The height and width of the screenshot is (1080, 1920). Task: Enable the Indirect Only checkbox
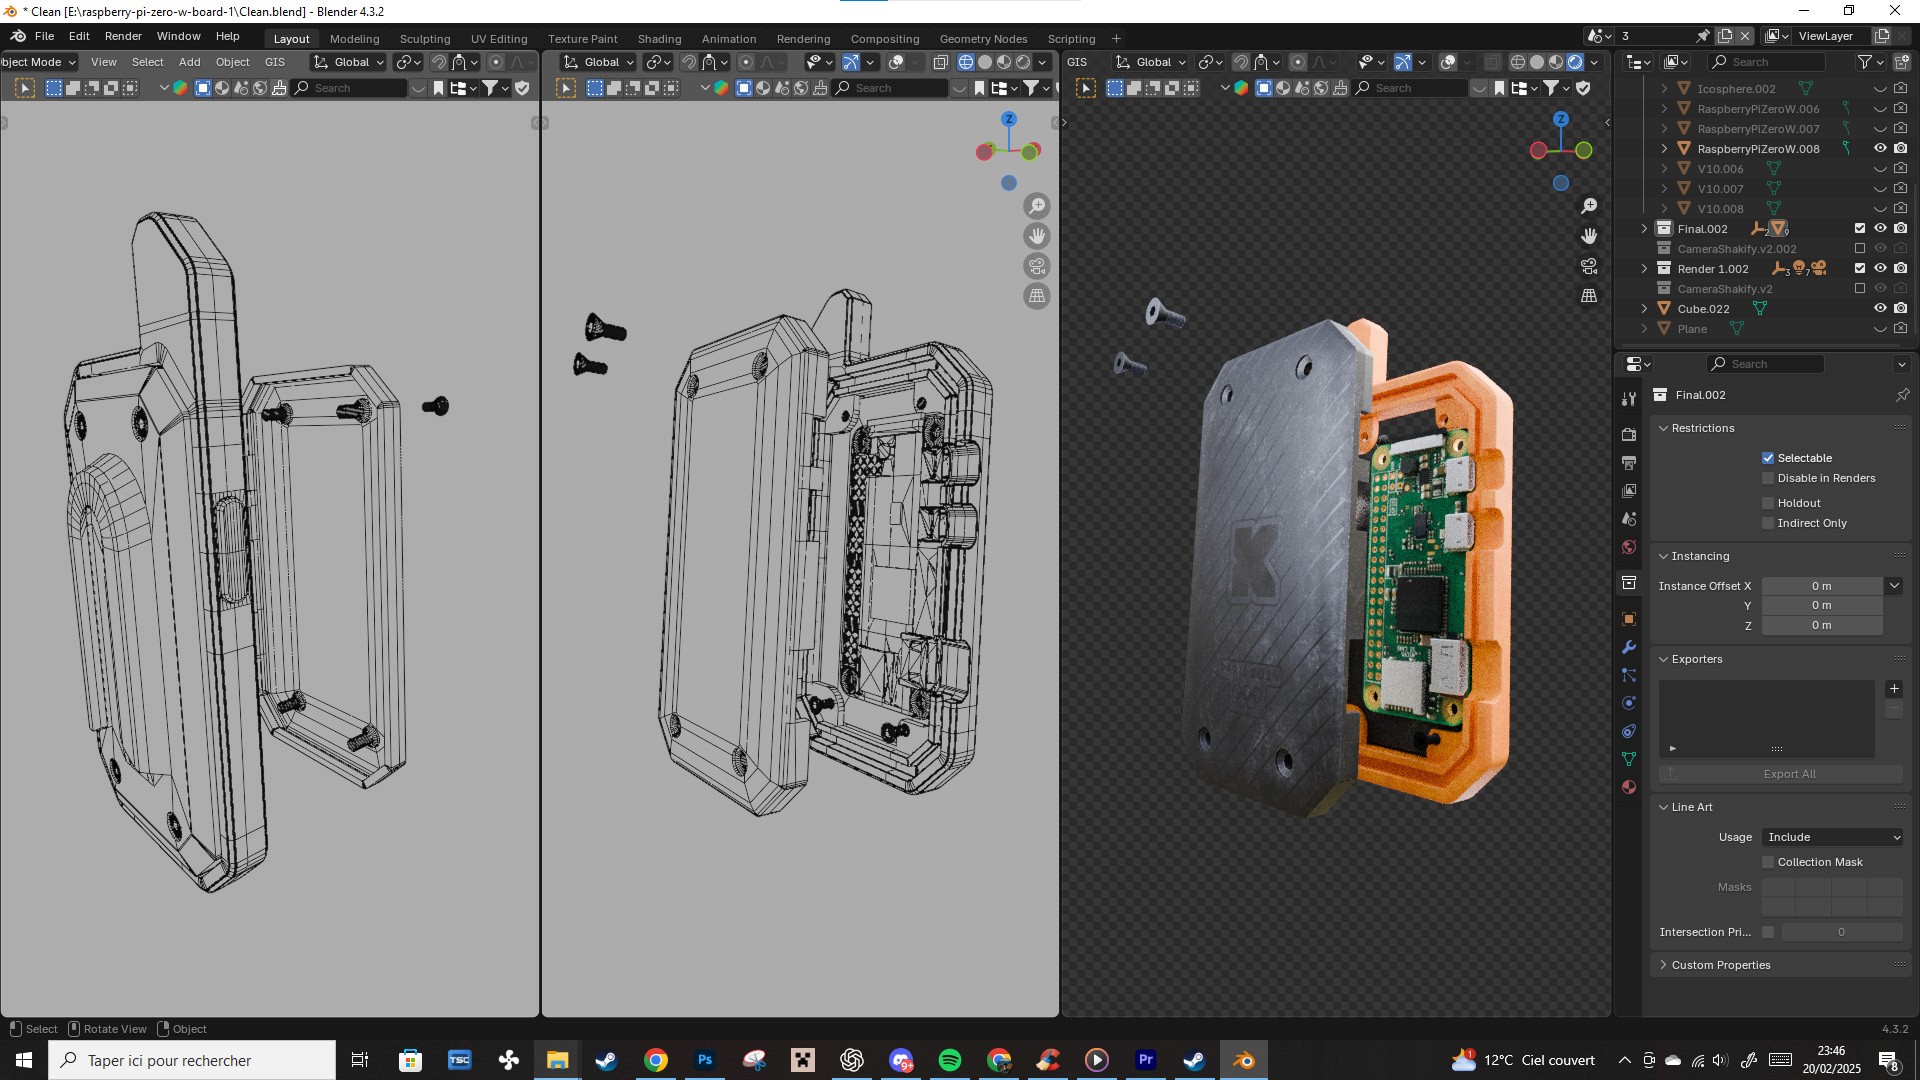click(x=1768, y=523)
